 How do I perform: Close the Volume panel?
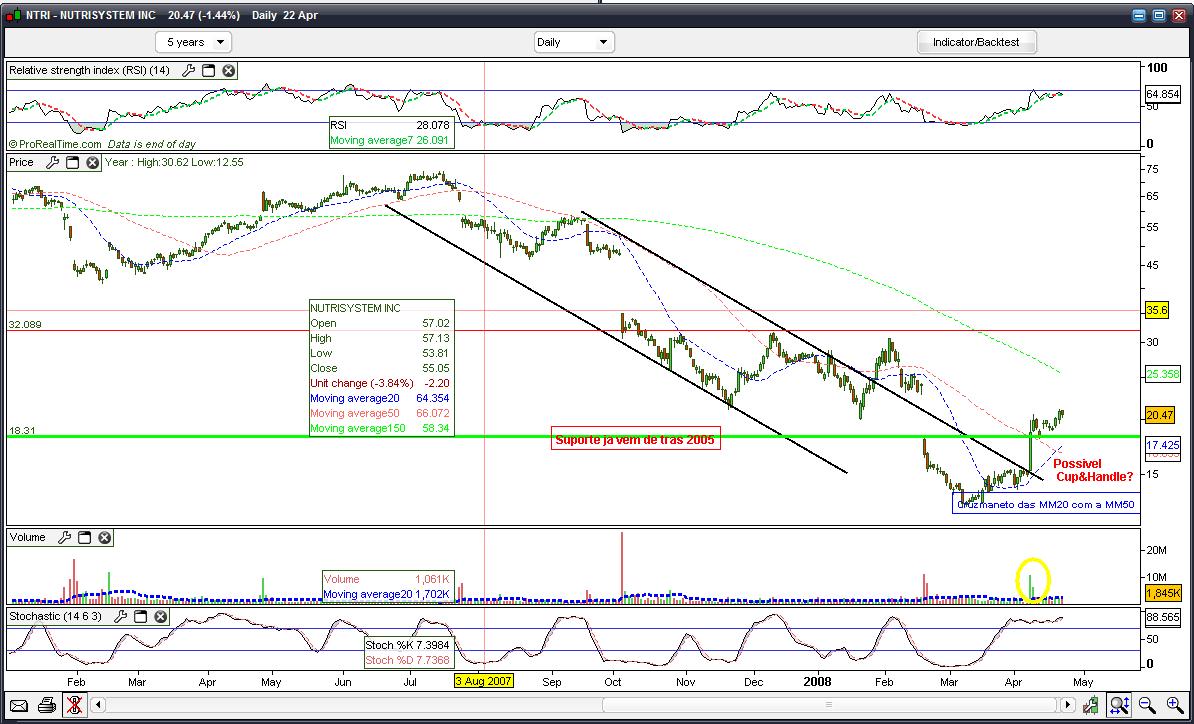pyautogui.click(x=104, y=537)
